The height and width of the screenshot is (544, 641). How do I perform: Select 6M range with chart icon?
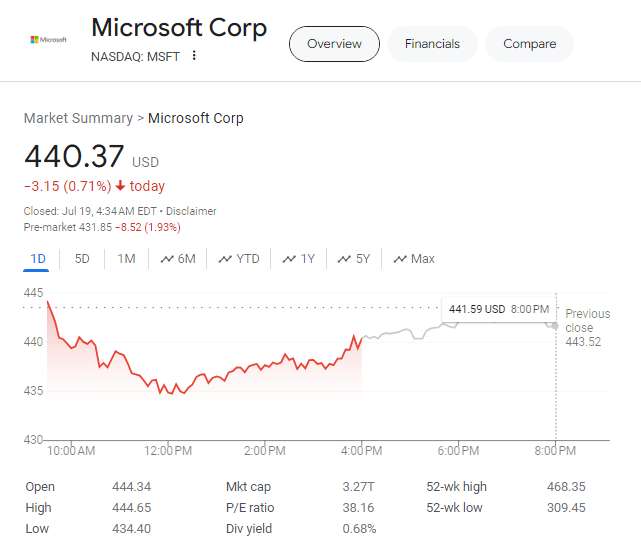[x=177, y=259]
